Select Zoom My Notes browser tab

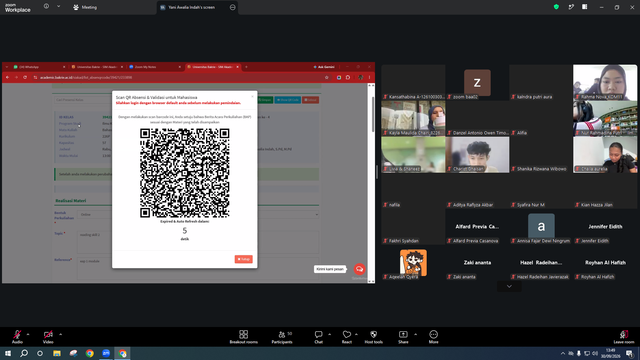(x=154, y=67)
